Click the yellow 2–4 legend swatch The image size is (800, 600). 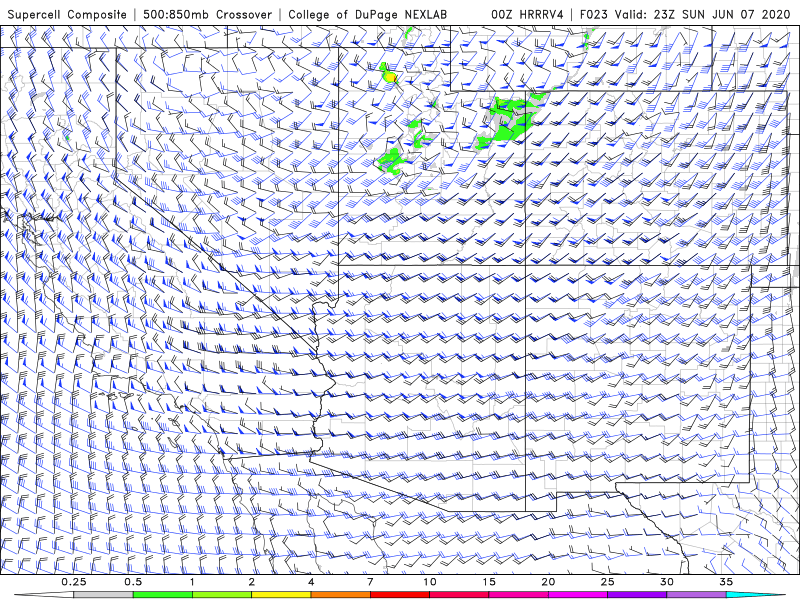coord(281,595)
